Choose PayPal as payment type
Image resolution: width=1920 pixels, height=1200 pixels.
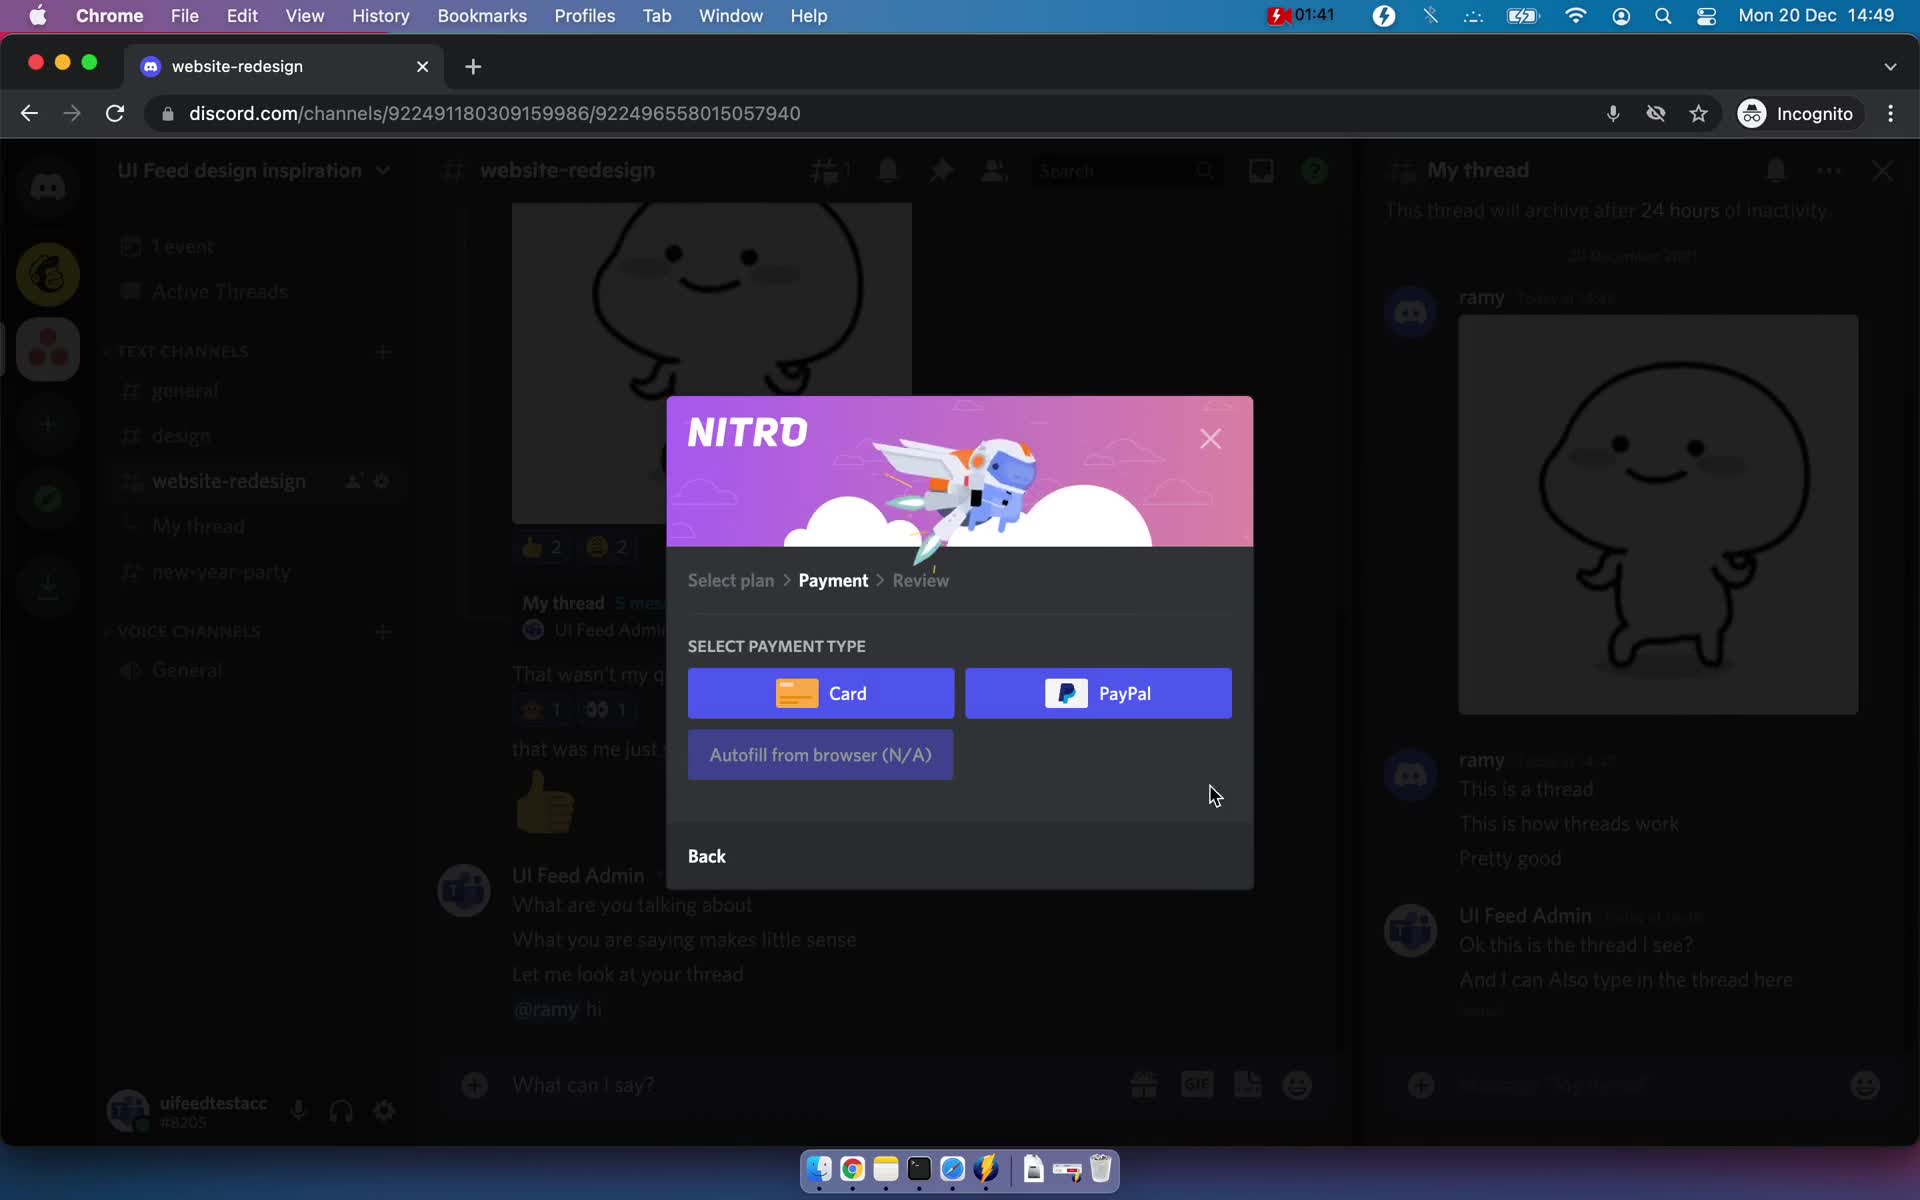pyautogui.click(x=1098, y=693)
